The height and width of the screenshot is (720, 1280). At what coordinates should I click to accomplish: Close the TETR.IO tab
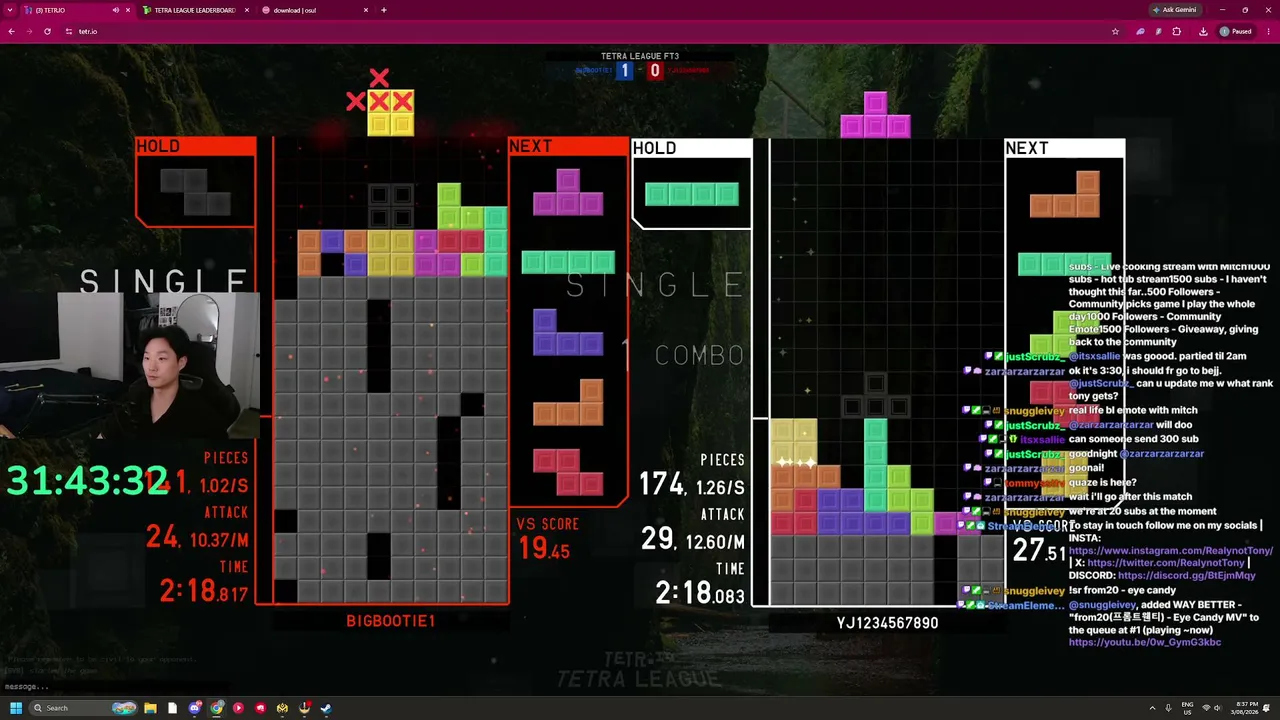pyautogui.click(x=127, y=10)
